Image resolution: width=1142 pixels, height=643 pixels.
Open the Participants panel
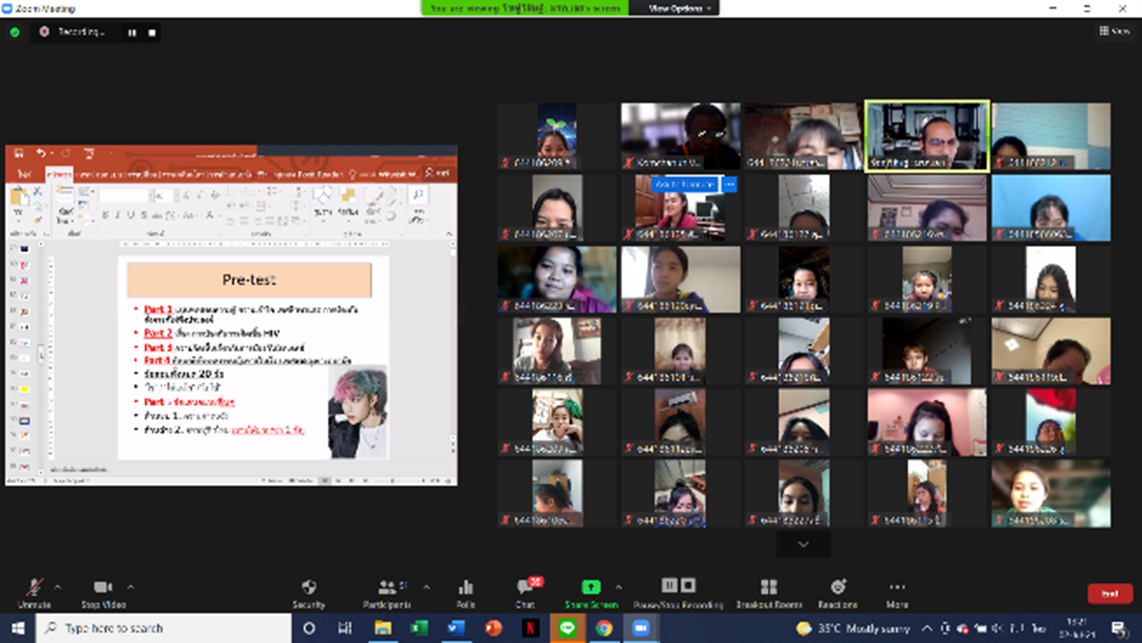coord(386,590)
